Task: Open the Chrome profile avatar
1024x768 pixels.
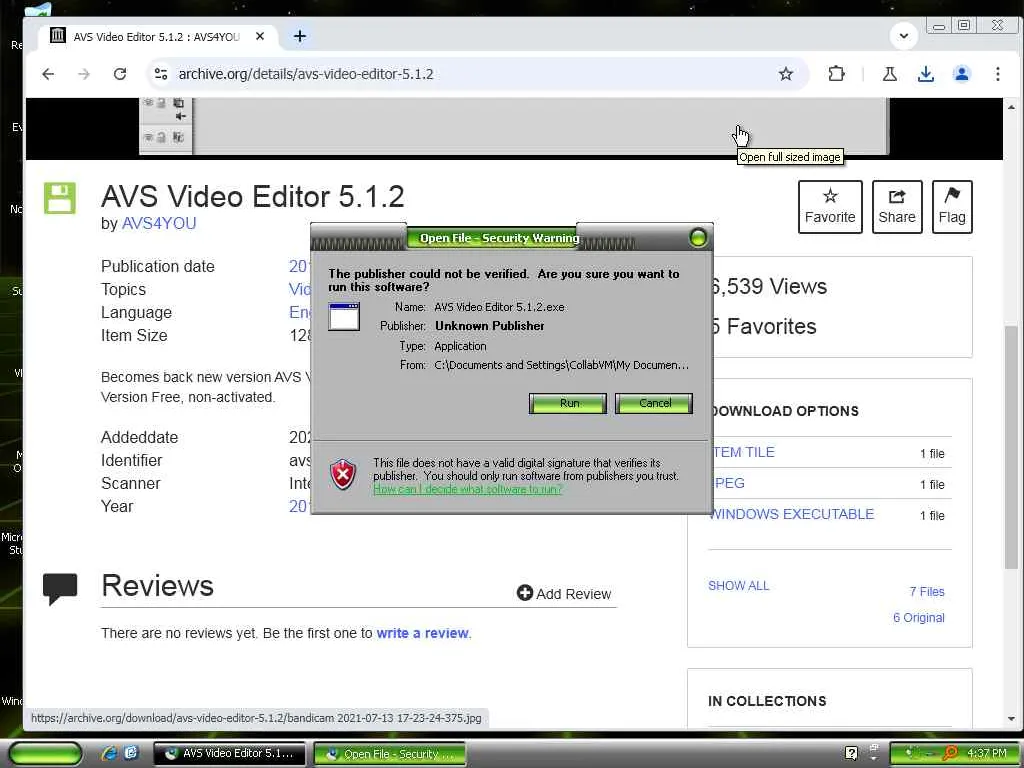Action: [961, 74]
